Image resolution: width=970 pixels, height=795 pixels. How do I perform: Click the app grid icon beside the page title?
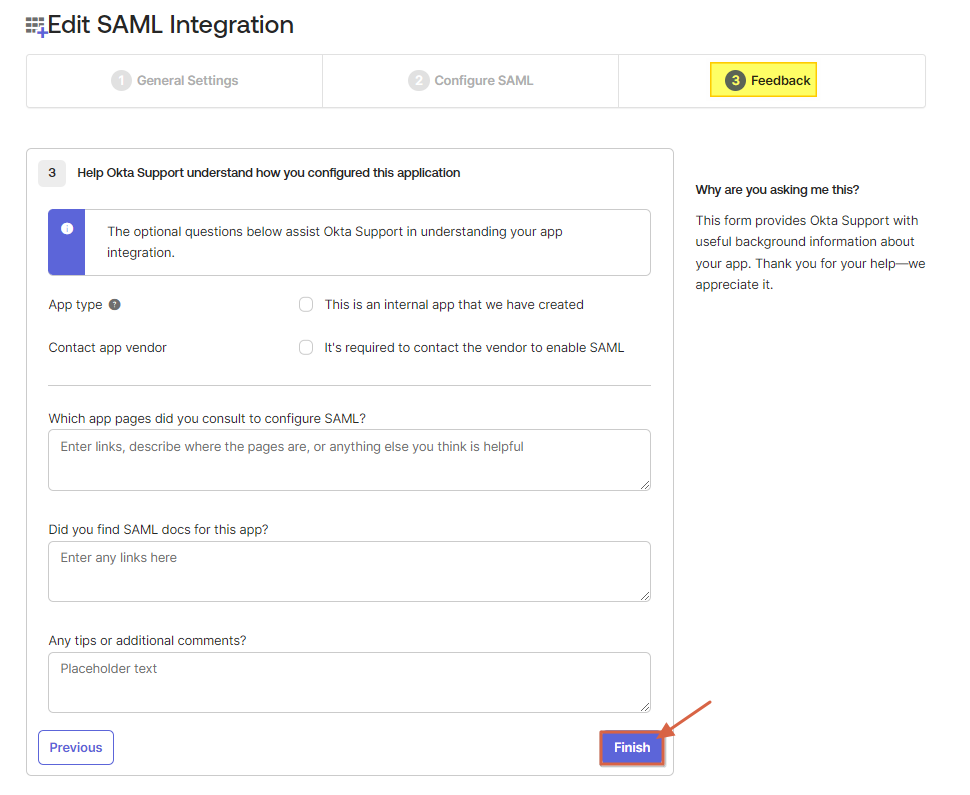click(36, 27)
